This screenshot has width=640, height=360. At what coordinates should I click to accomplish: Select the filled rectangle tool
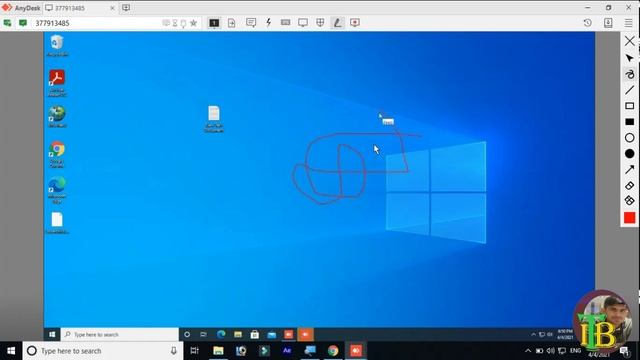pos(629,122)
